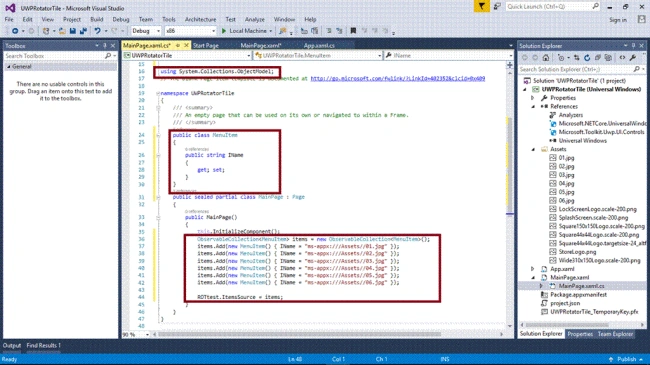
Task: Open the Find Results 1 tab
Action: point(44,346)
